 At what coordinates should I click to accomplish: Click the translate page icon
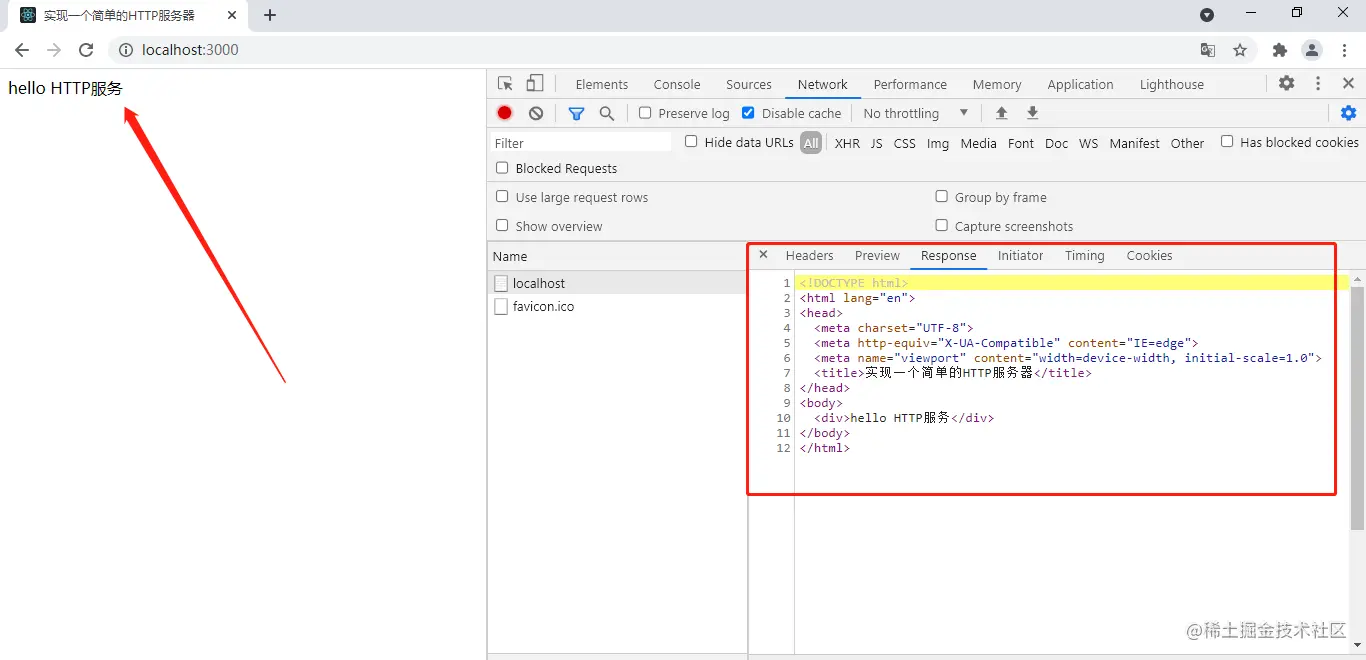[x=1208, y=50]
